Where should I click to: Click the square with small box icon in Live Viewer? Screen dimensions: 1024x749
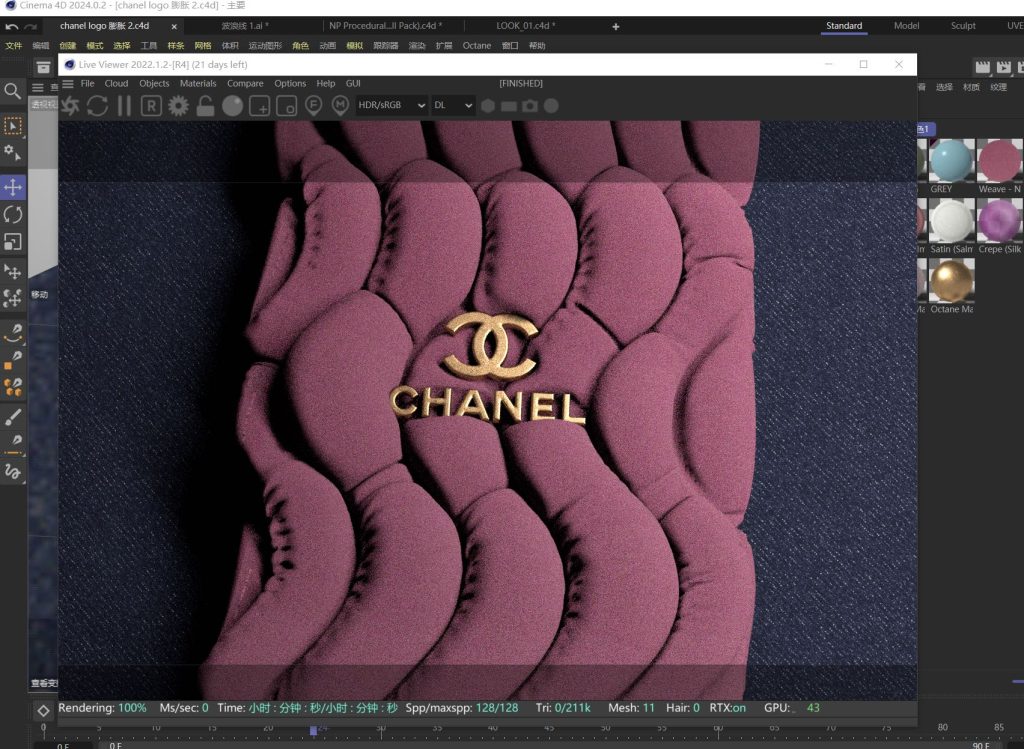287,106
